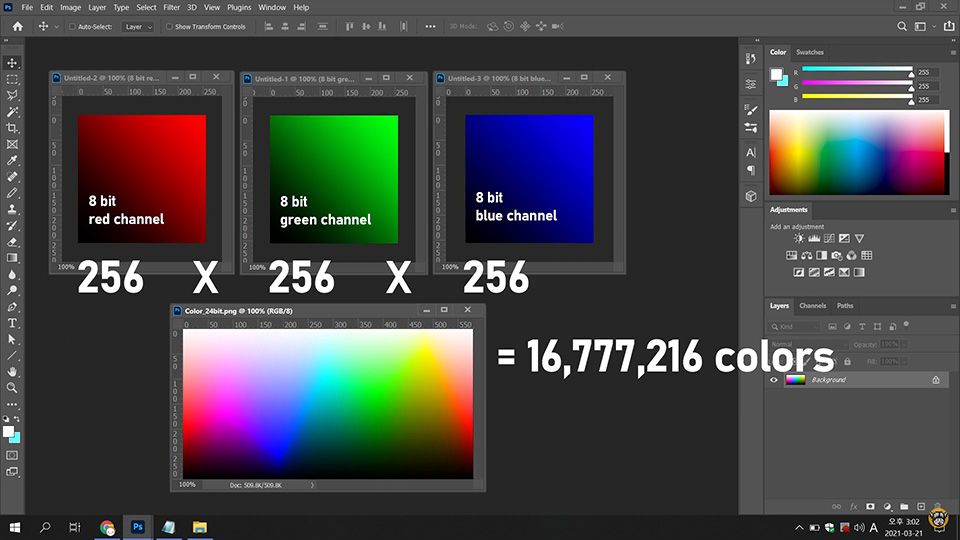Viewport: 960px width, 540px height.
Task: Select the Dodge tool
Action: tap(12, 290)
